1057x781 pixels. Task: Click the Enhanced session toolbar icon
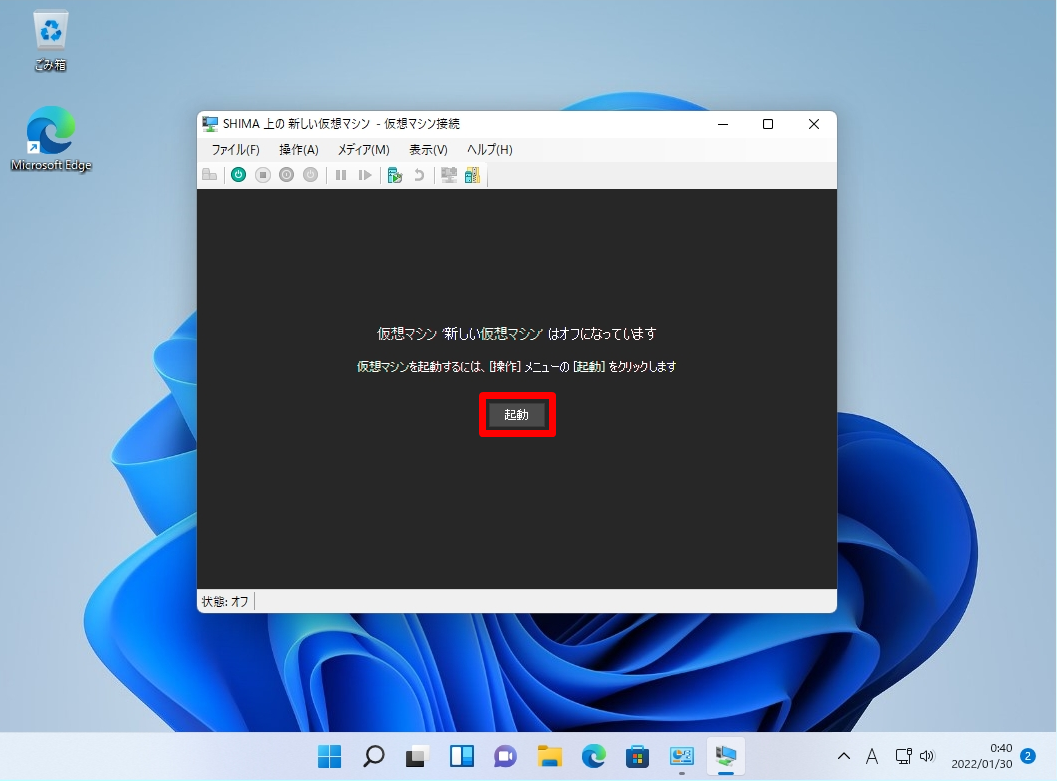click(448, 175)
